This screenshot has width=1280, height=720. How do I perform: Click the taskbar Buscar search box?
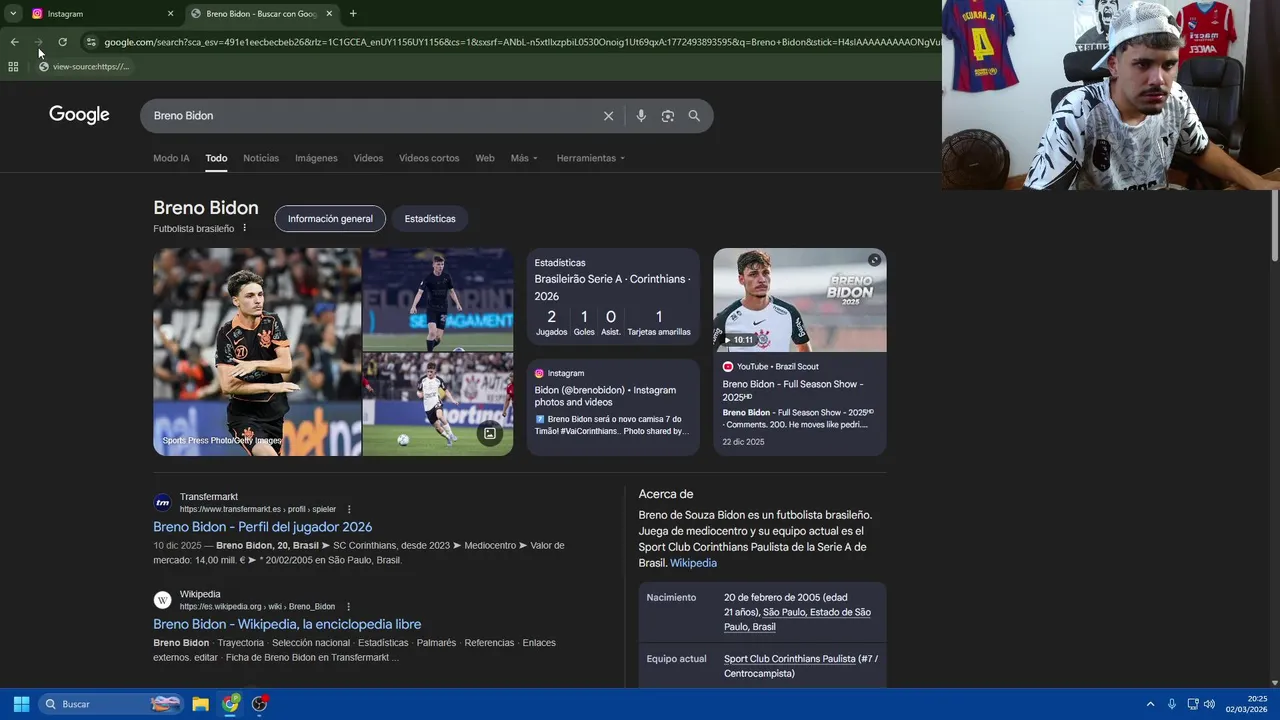click(112, 704)
